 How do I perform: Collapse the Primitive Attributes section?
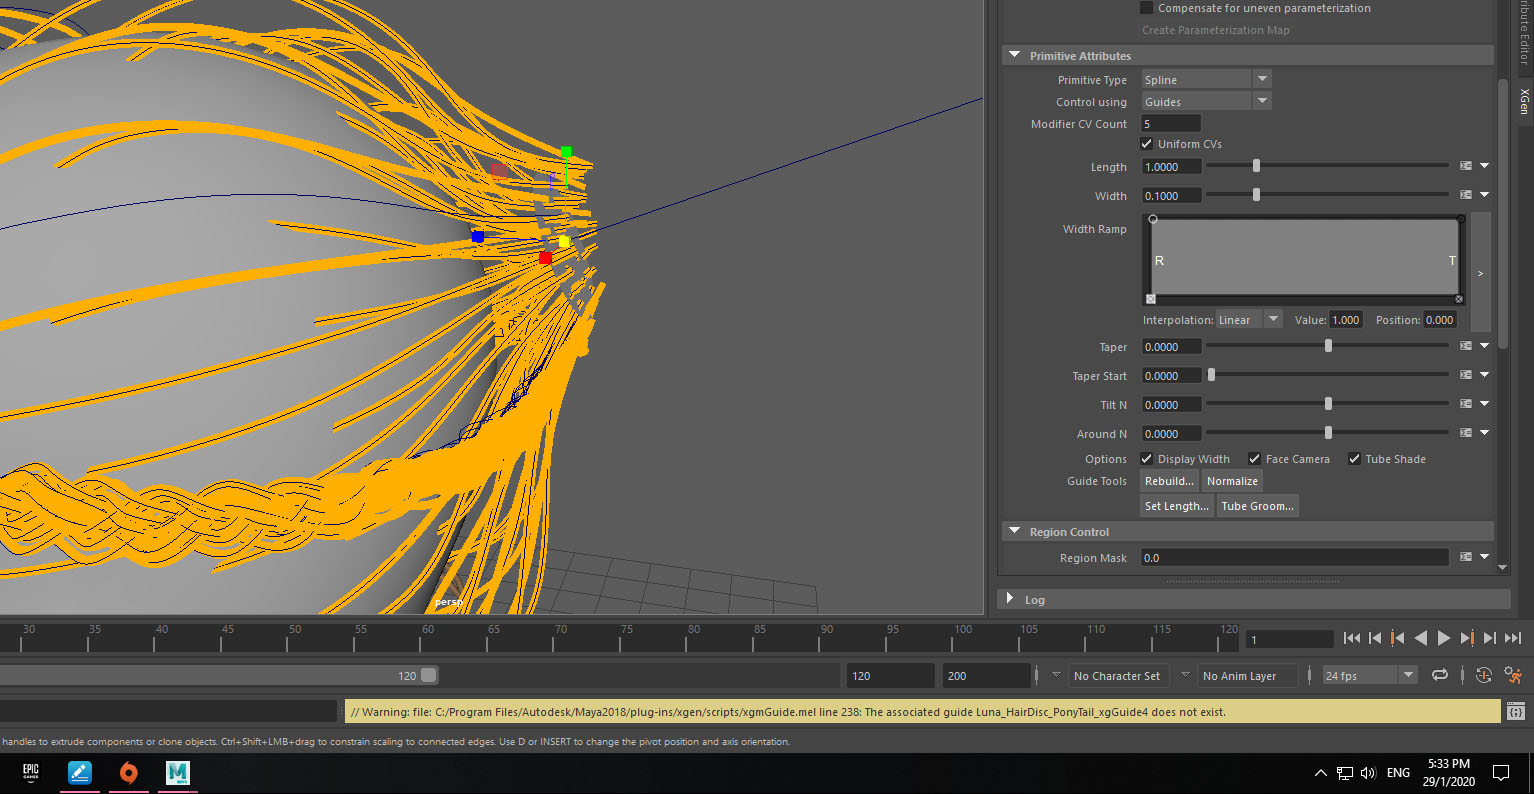tap(1014, 55)
